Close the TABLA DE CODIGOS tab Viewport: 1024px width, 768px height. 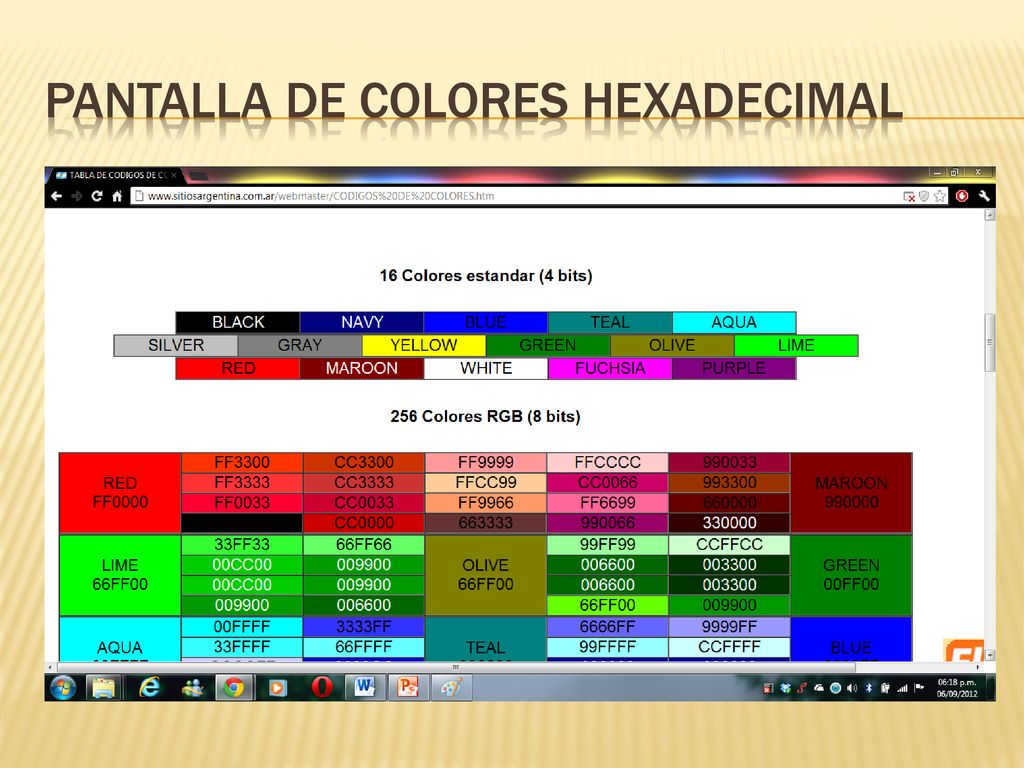tap(174, 175)
